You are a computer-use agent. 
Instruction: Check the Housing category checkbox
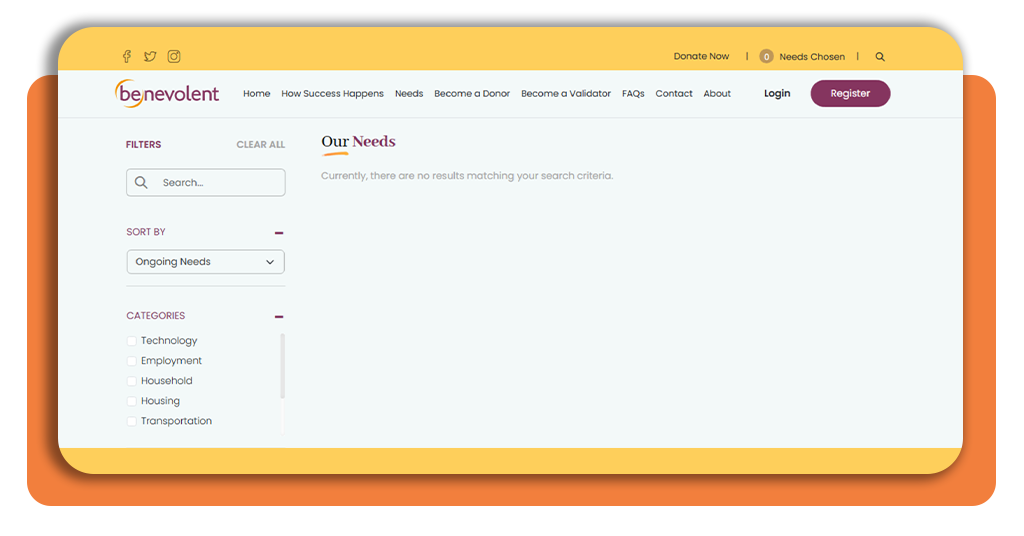(131, 401)
